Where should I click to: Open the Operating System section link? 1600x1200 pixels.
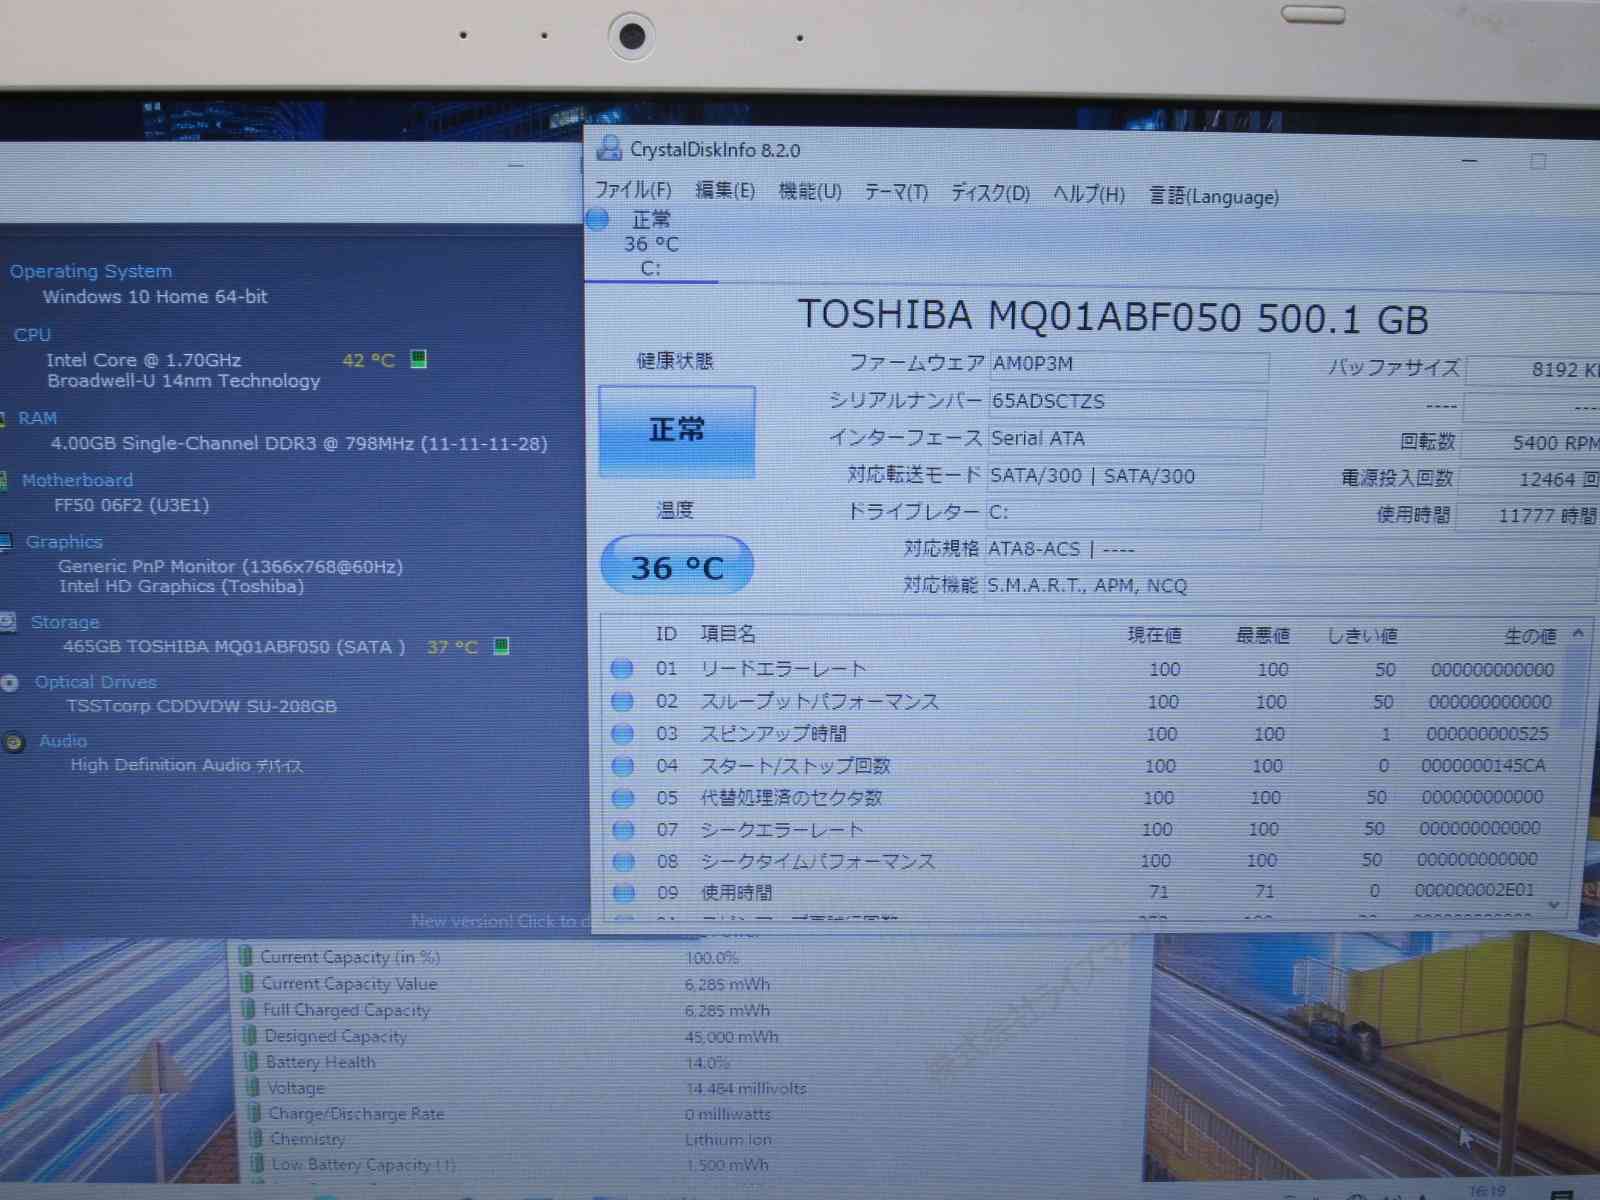[91, 271]
